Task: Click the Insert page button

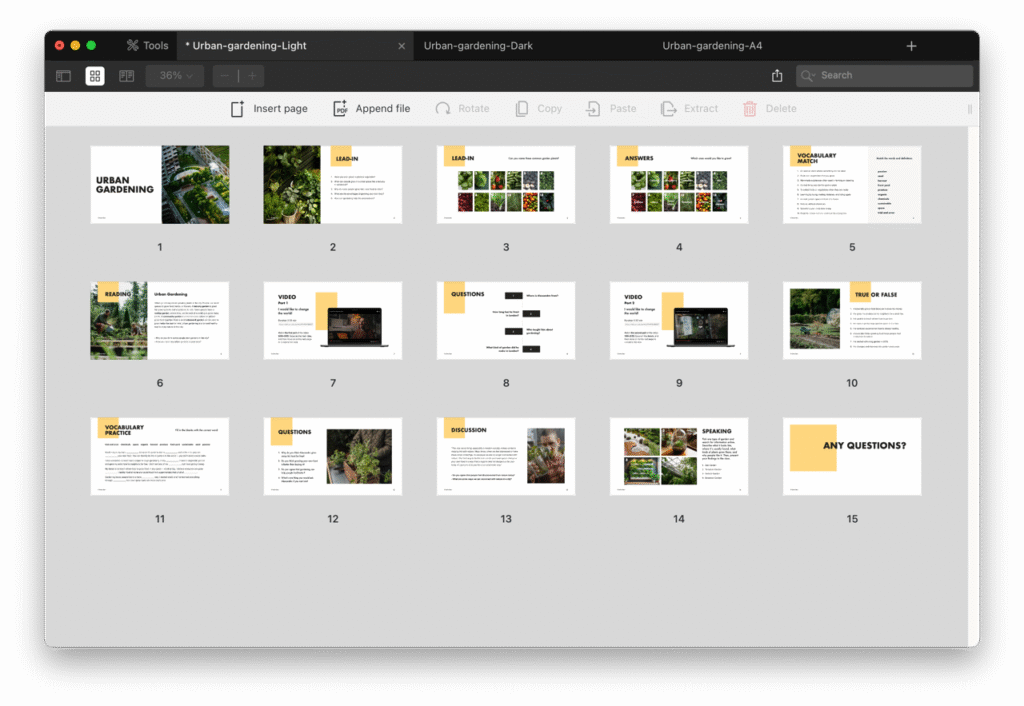Action: pyautogui.click(x=269, y=109)
